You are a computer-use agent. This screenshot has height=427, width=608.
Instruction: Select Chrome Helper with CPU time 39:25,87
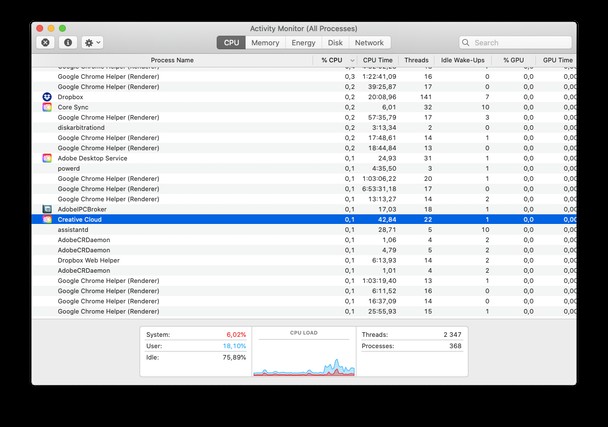pyautogui.click(x=304, y=87)
